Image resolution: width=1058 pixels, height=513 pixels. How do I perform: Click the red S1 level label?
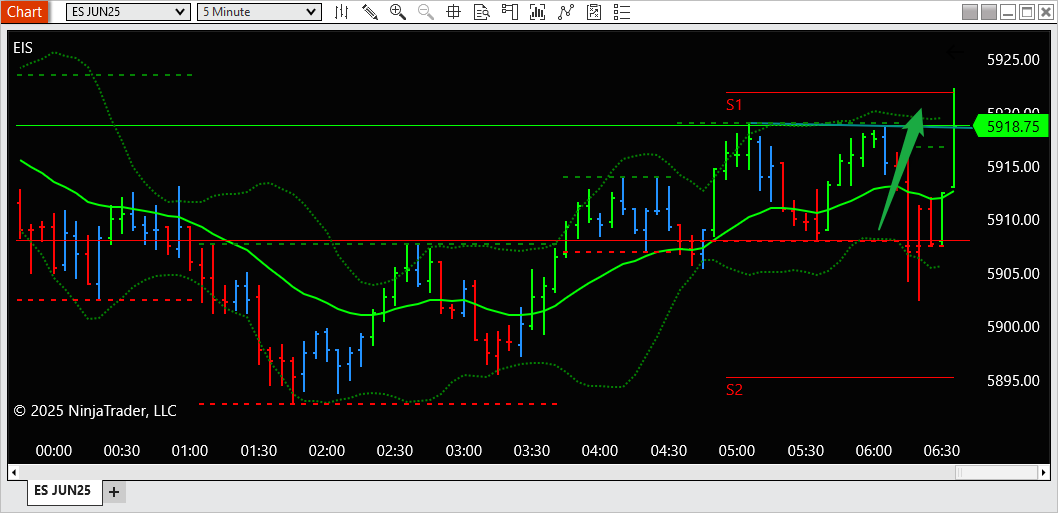pos(734,105)
